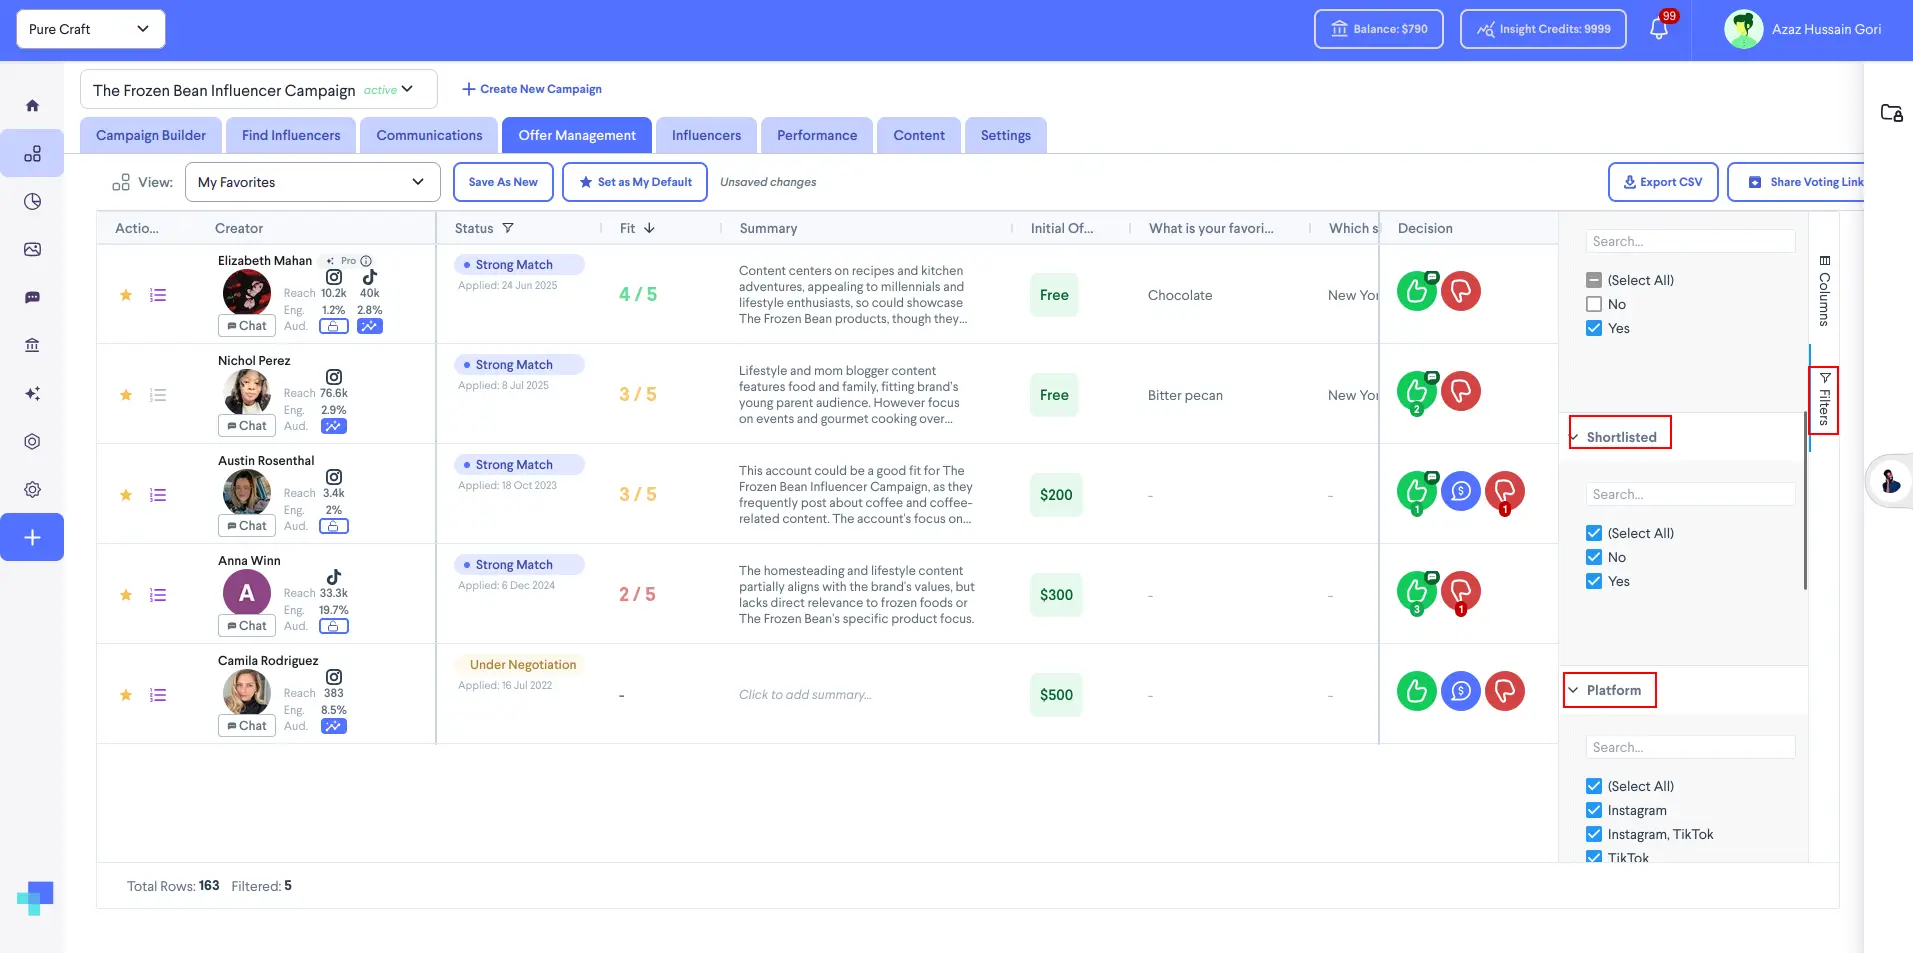Check the 'No' option in top filter
Screen dimensions: 1913x953
pos(1594,304)
